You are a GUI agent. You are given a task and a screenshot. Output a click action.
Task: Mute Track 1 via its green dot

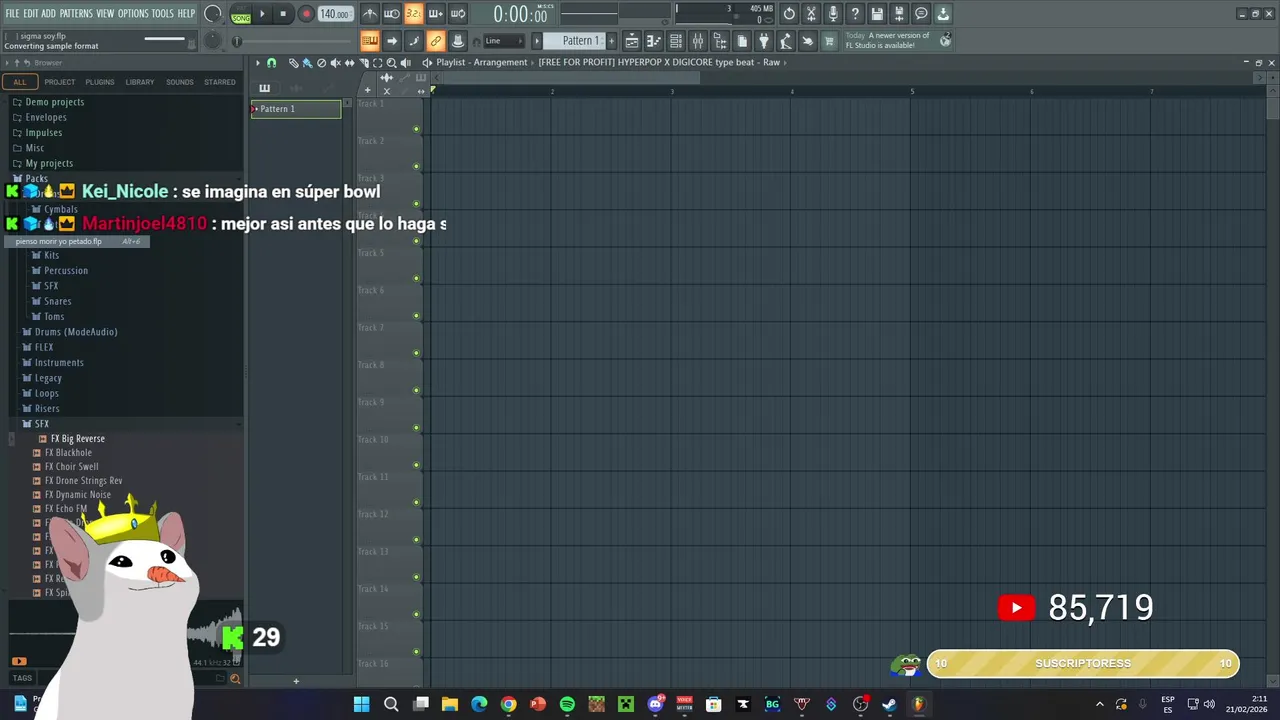pyautogui.click(x=416, y=129)
